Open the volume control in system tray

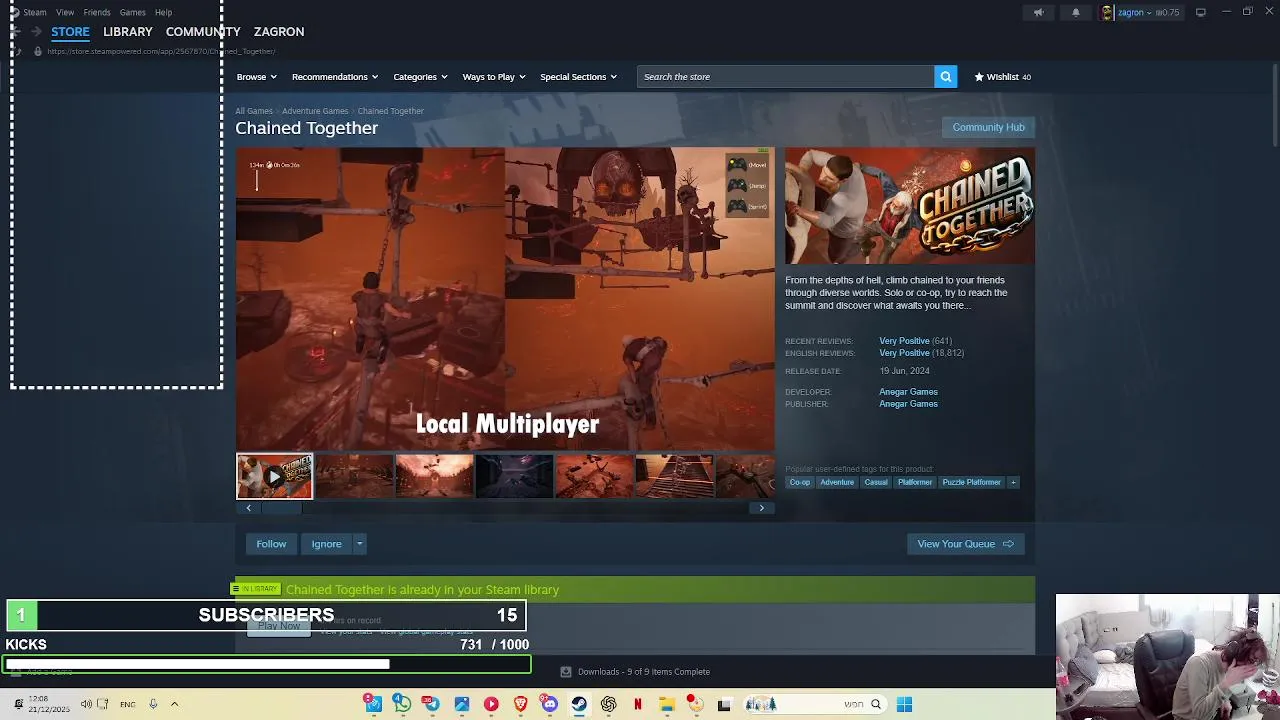pos(86,704)
